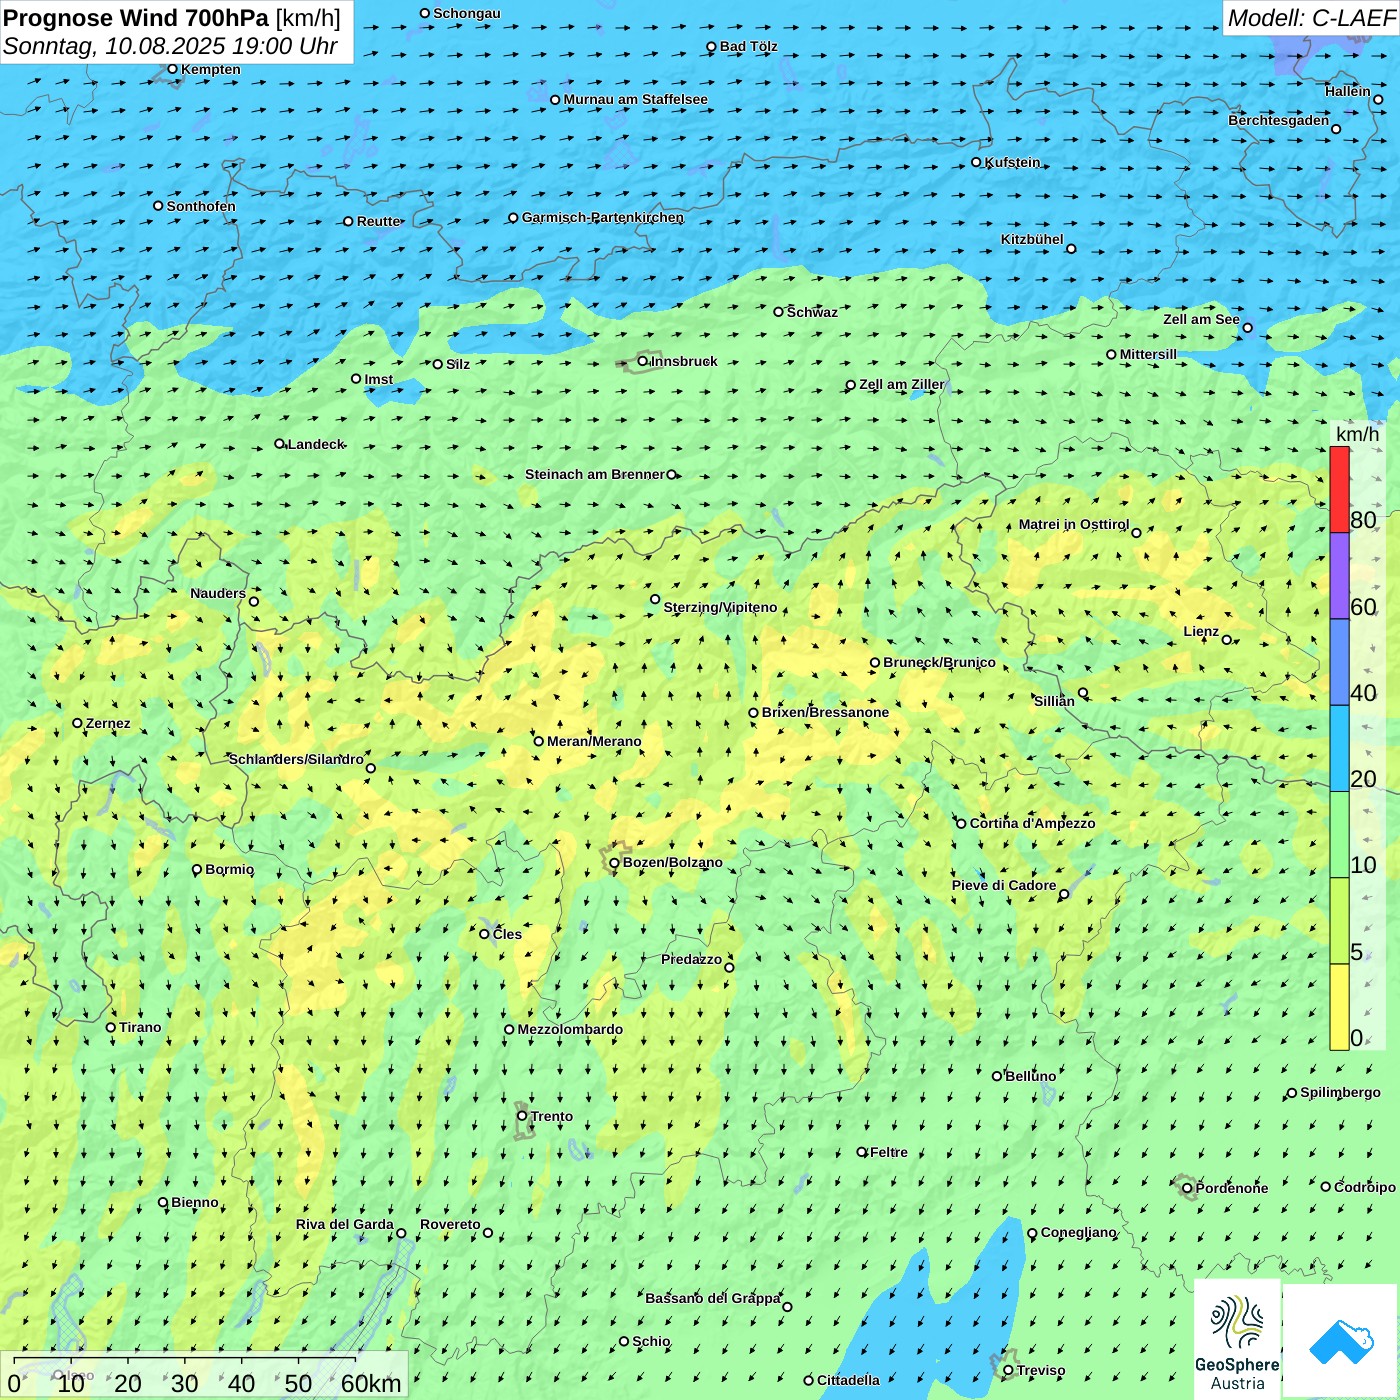
Task: Click the 'Pieve di Cadore' label
Action: pyautogui.click(x=1004, y=885)
